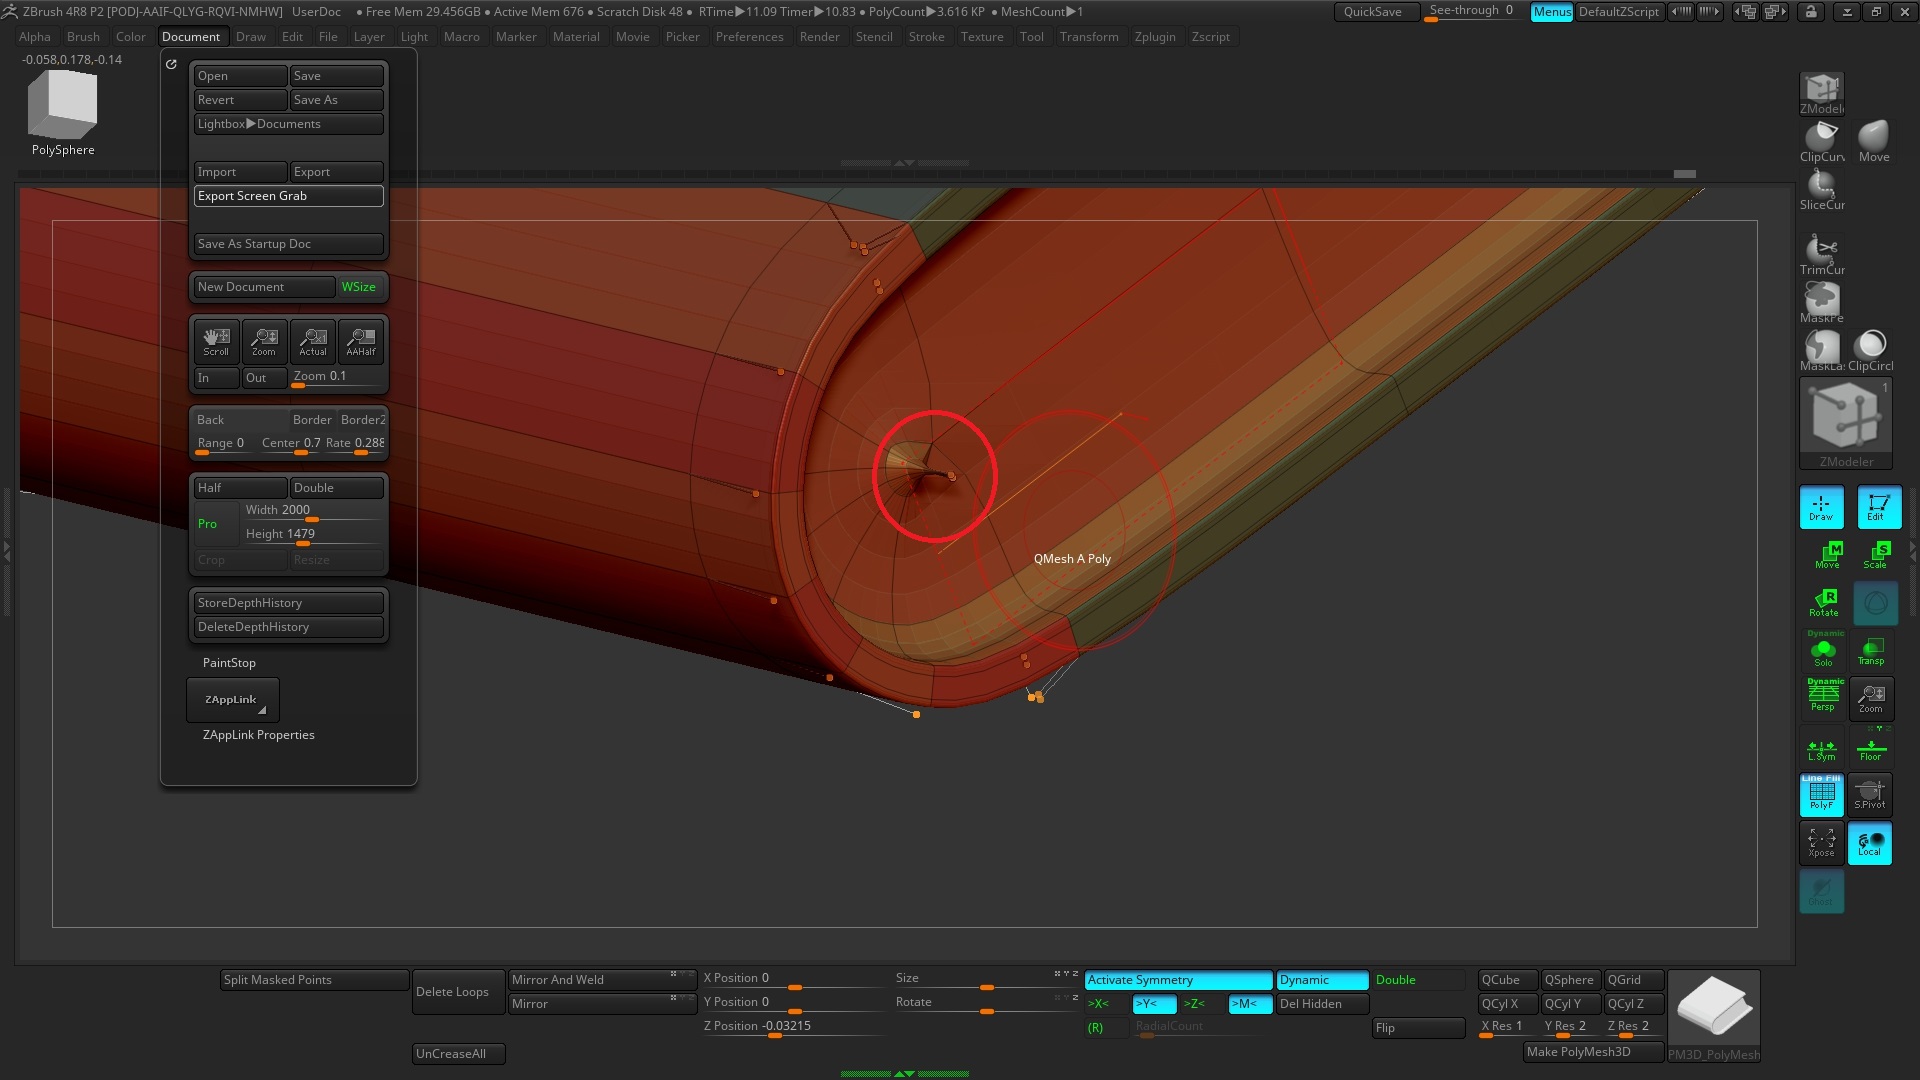Select the SliceCurve brush

[1821, 190]
